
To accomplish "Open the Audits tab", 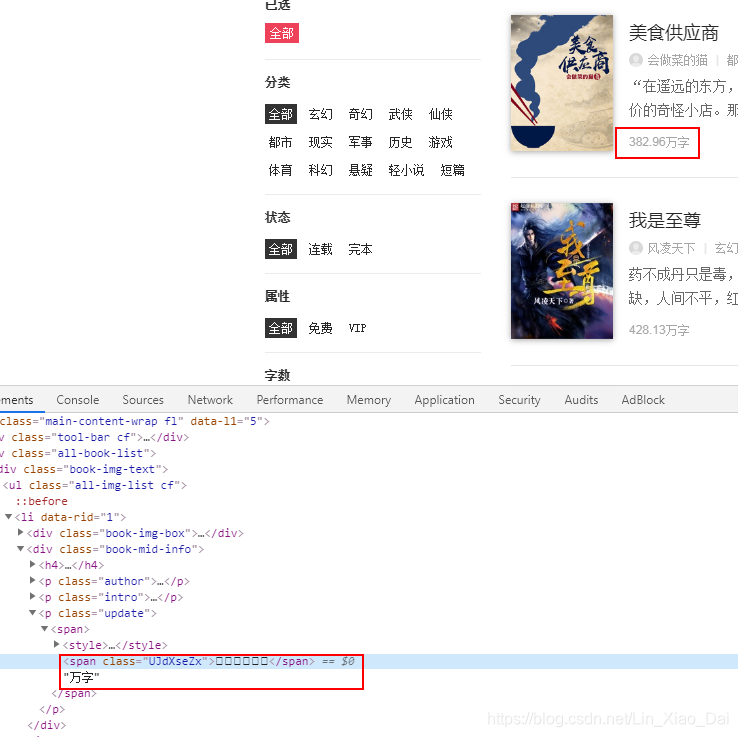I will (x=581, y=400).
